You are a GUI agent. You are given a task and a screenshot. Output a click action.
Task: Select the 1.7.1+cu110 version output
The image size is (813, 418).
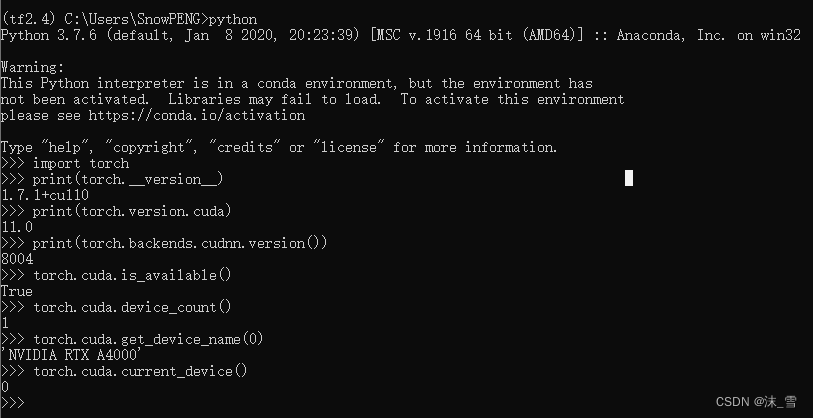(45, 195)
